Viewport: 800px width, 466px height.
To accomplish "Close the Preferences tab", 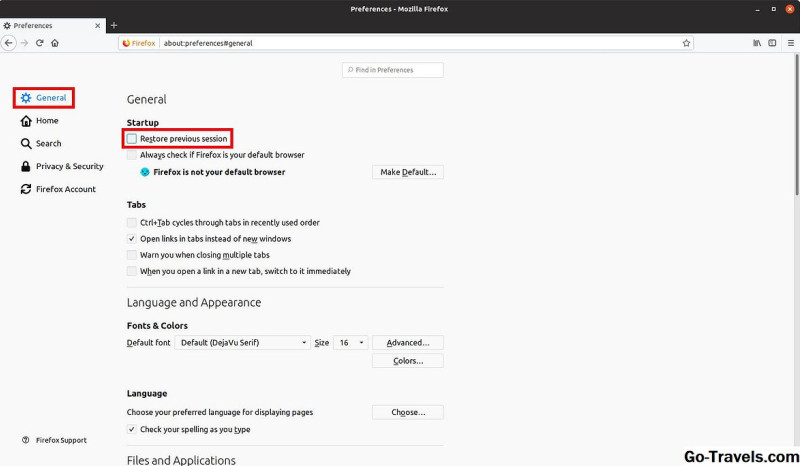I will point(97,26).
